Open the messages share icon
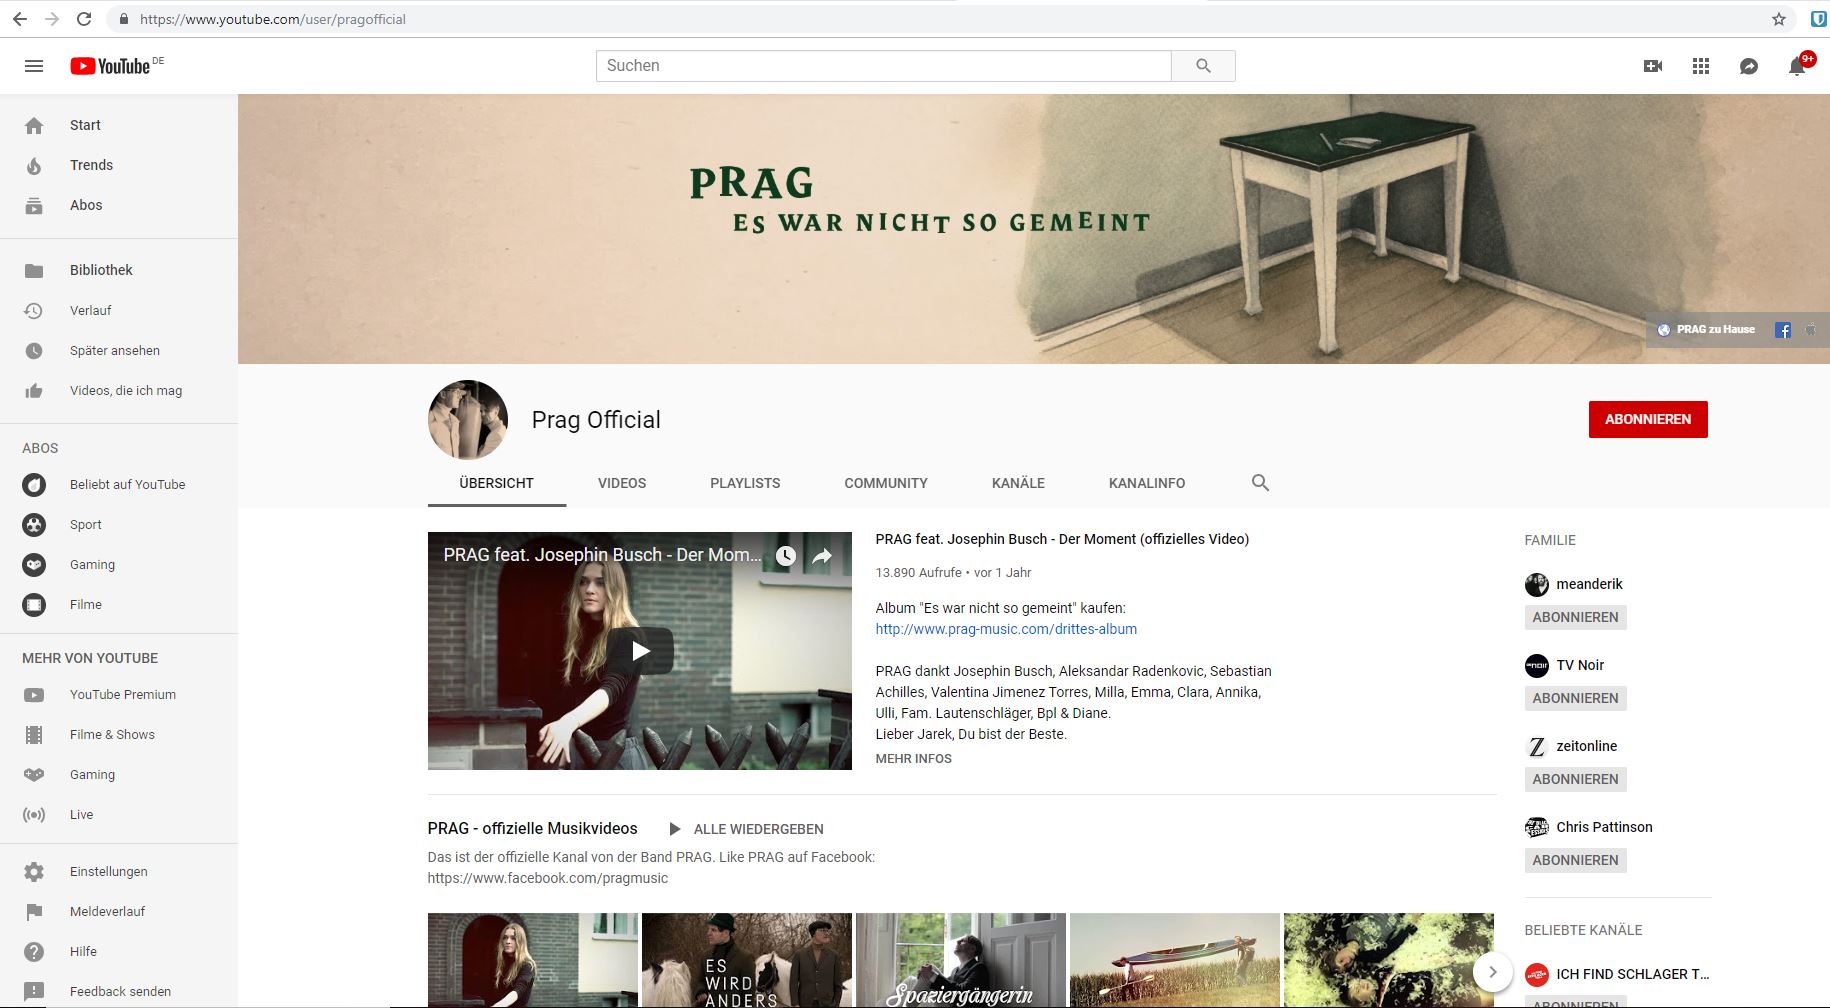Viewport: 1830px width, 1008px height. click(x=1749, y=66)
